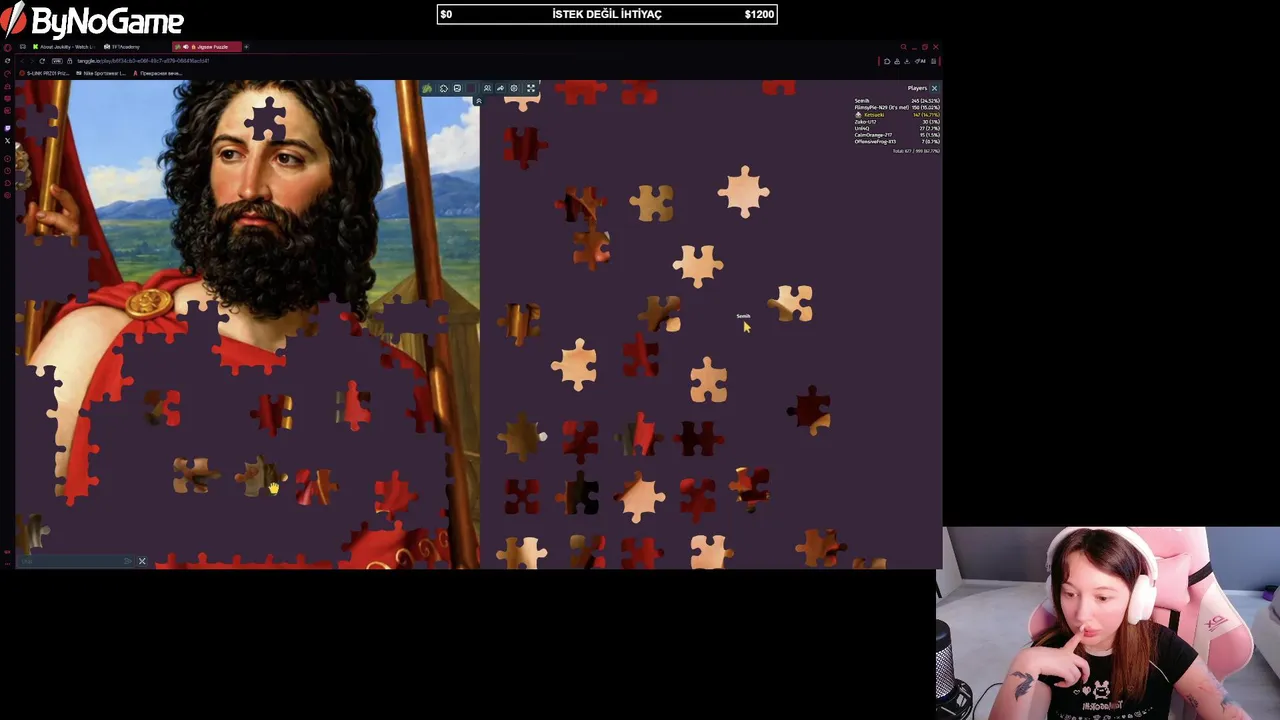Open browser downloads icon
The image size is (1280, 720).
pyautogui.click(x=907, y=61)
